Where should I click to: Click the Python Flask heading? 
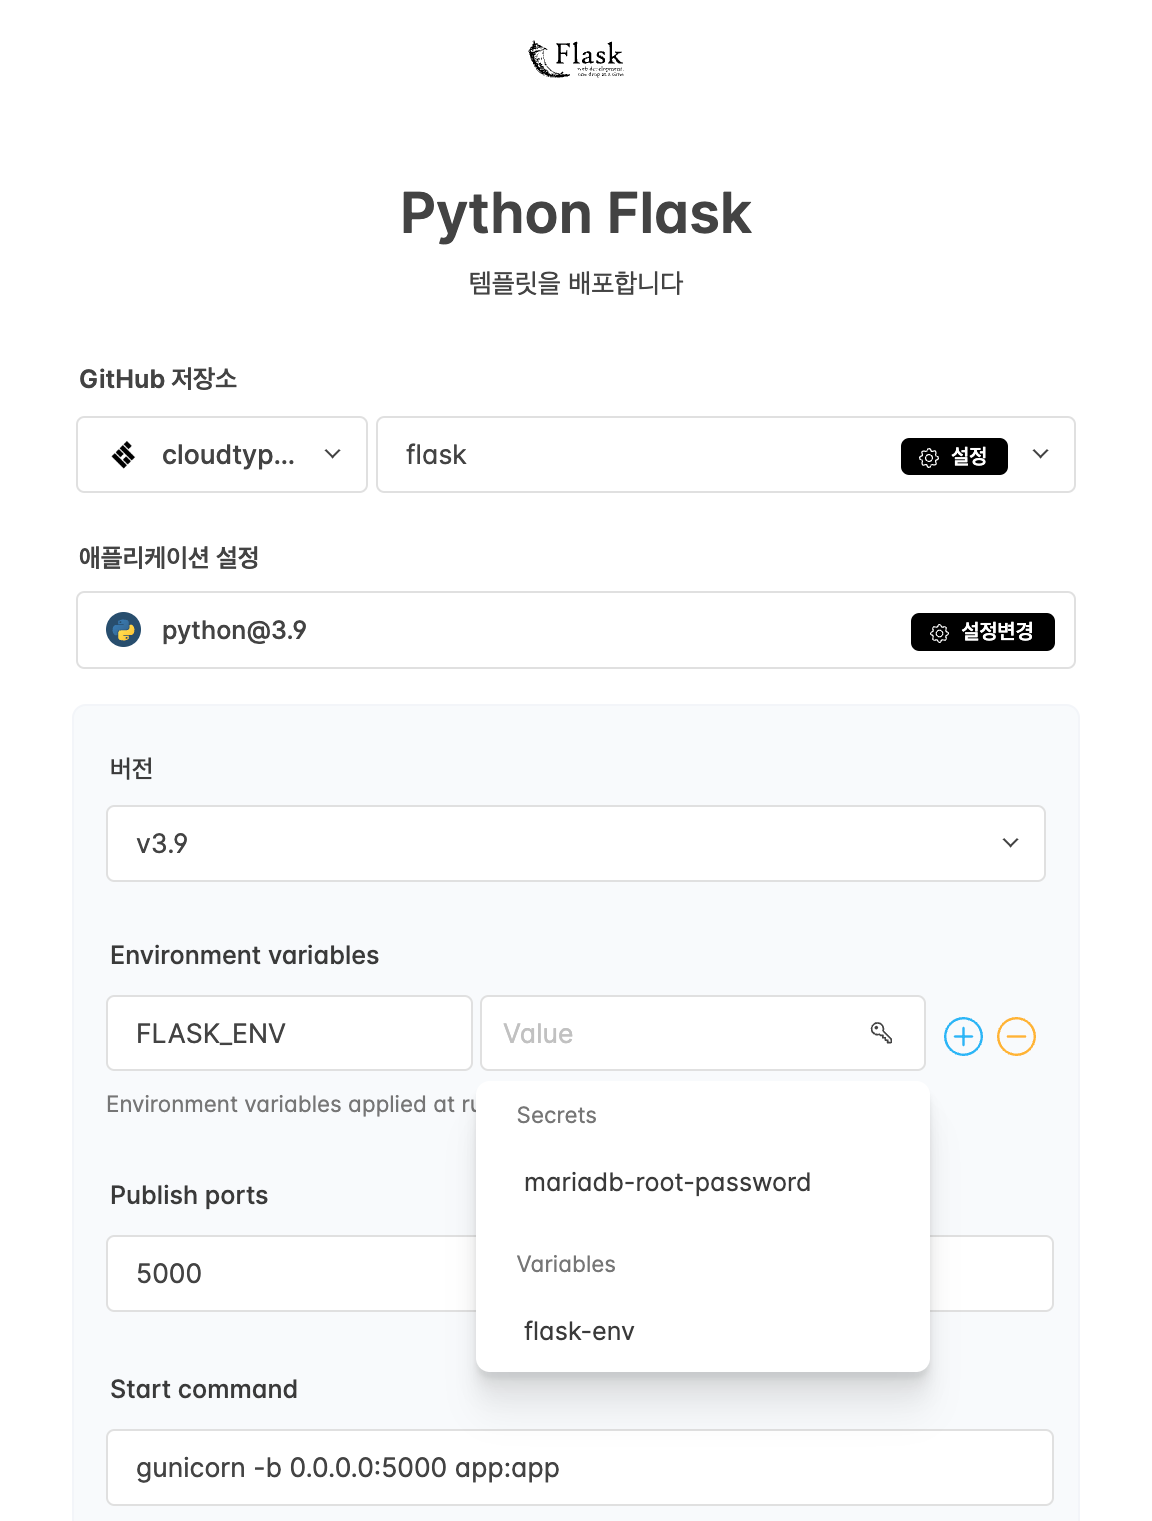[x=576, y=213]
